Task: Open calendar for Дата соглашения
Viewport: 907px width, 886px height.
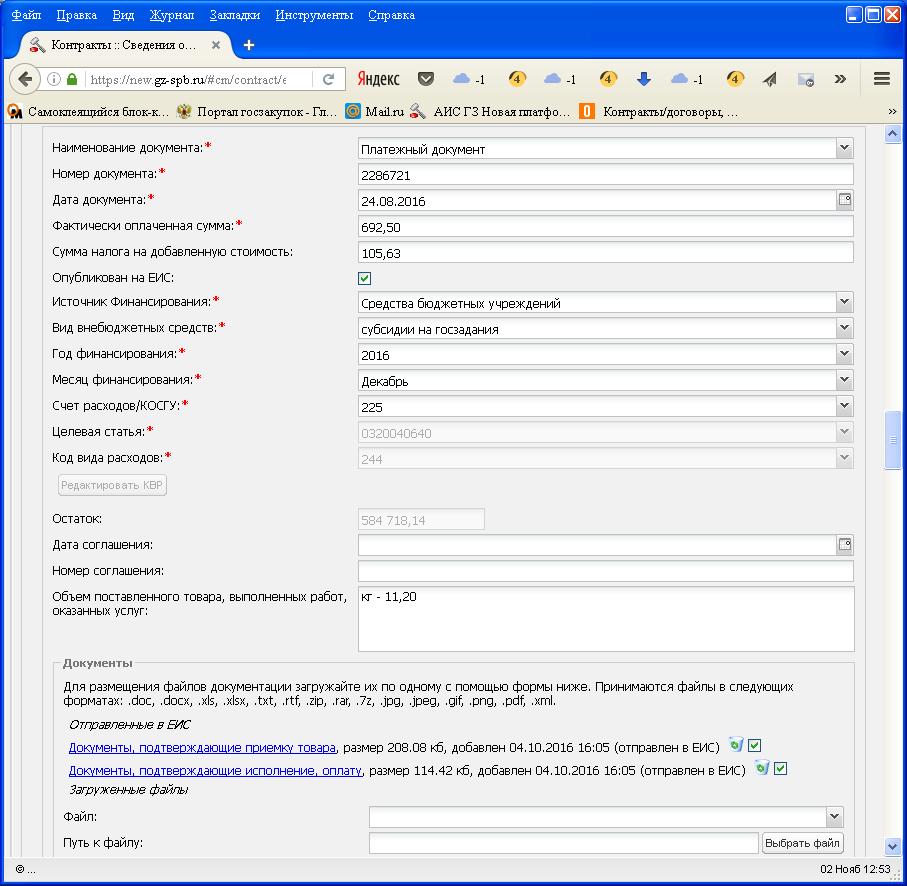Action: [x=845, y=544]
